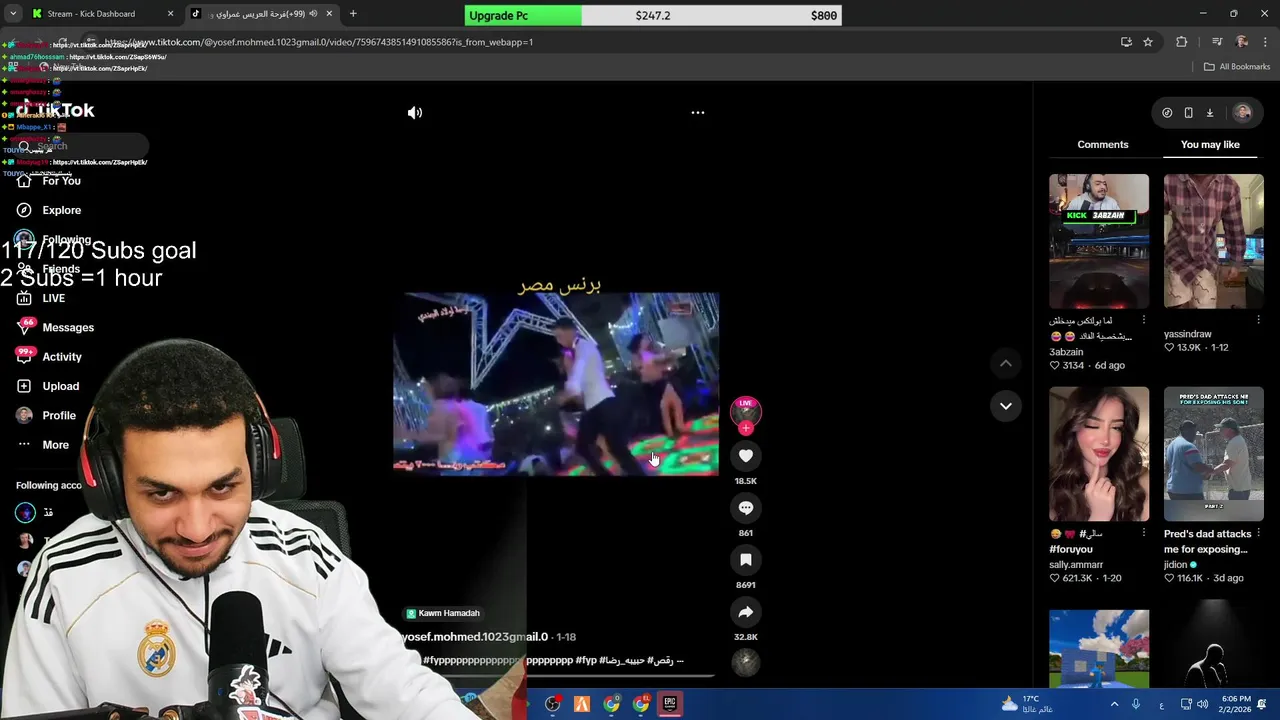Go to the next video with the down chevron

point(1006,406)
